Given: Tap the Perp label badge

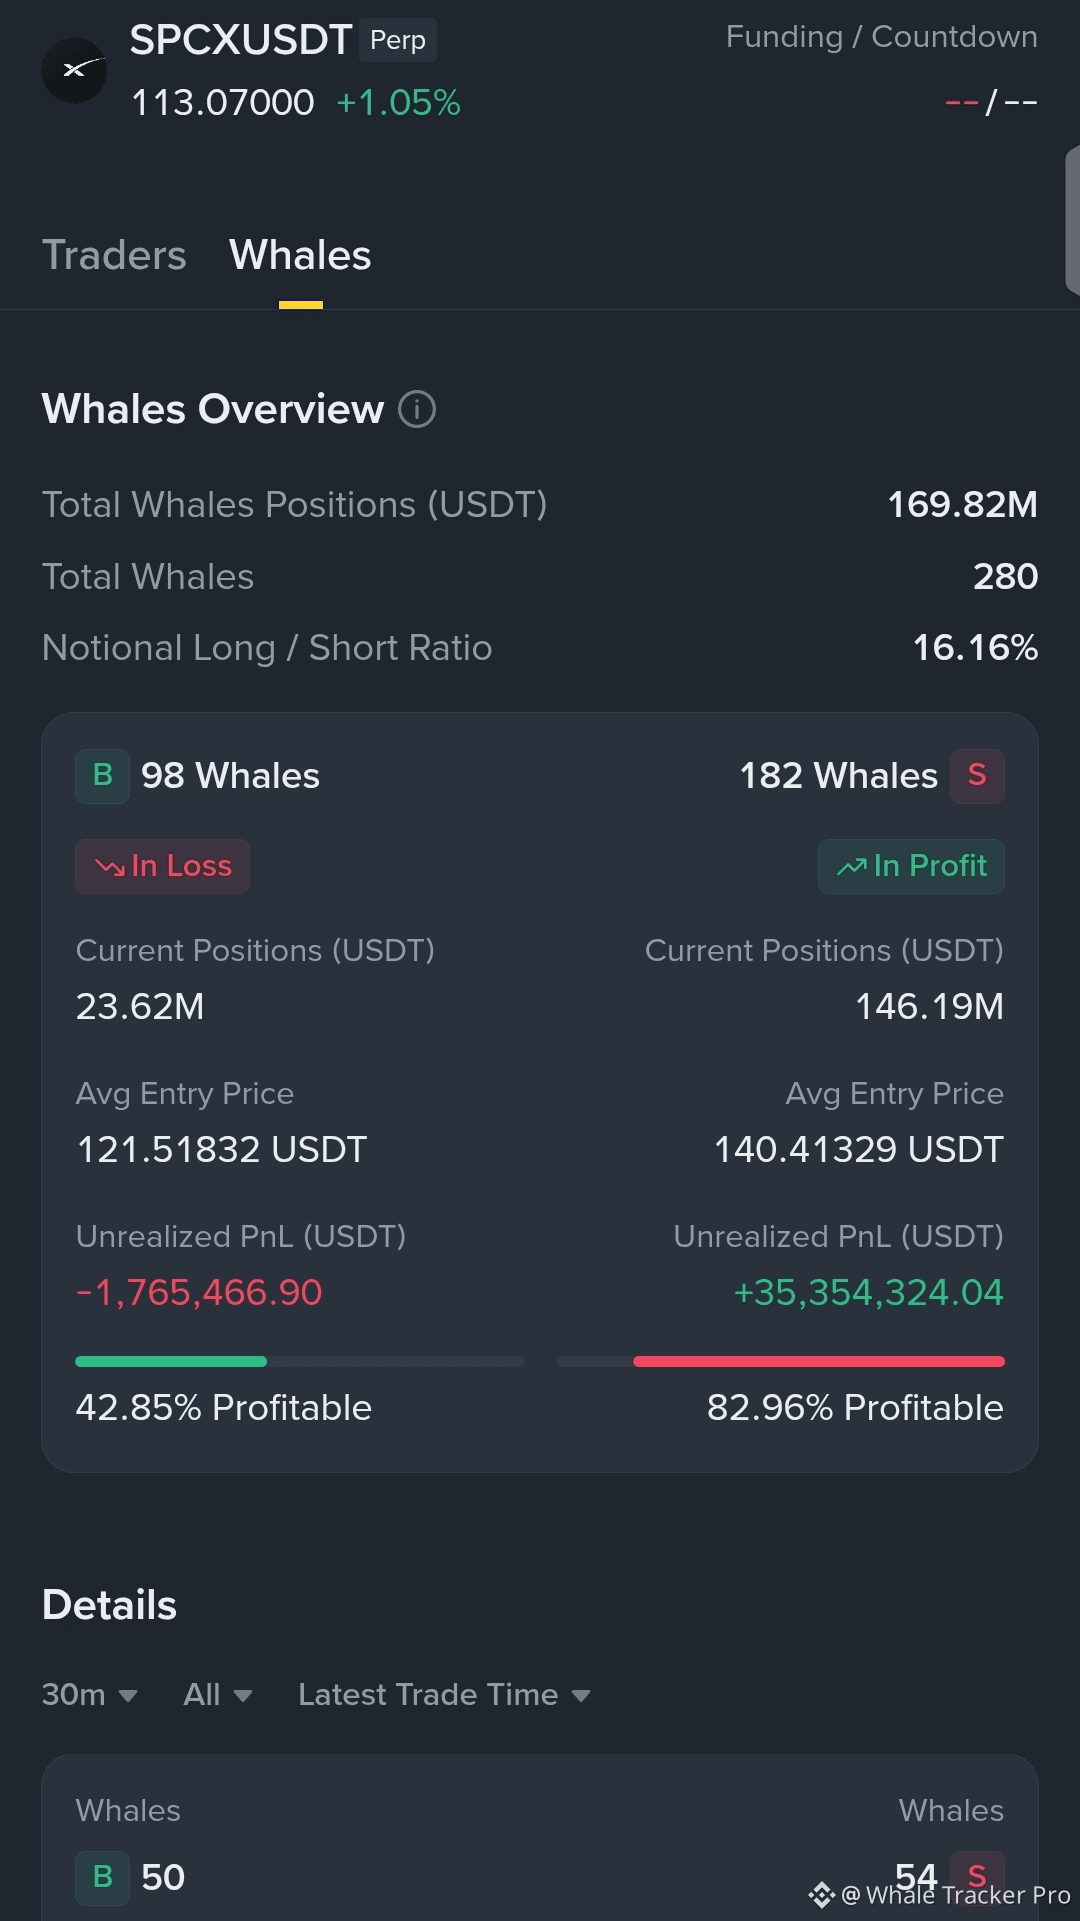Looking at the screenshot, I should [x=398, y=40].
